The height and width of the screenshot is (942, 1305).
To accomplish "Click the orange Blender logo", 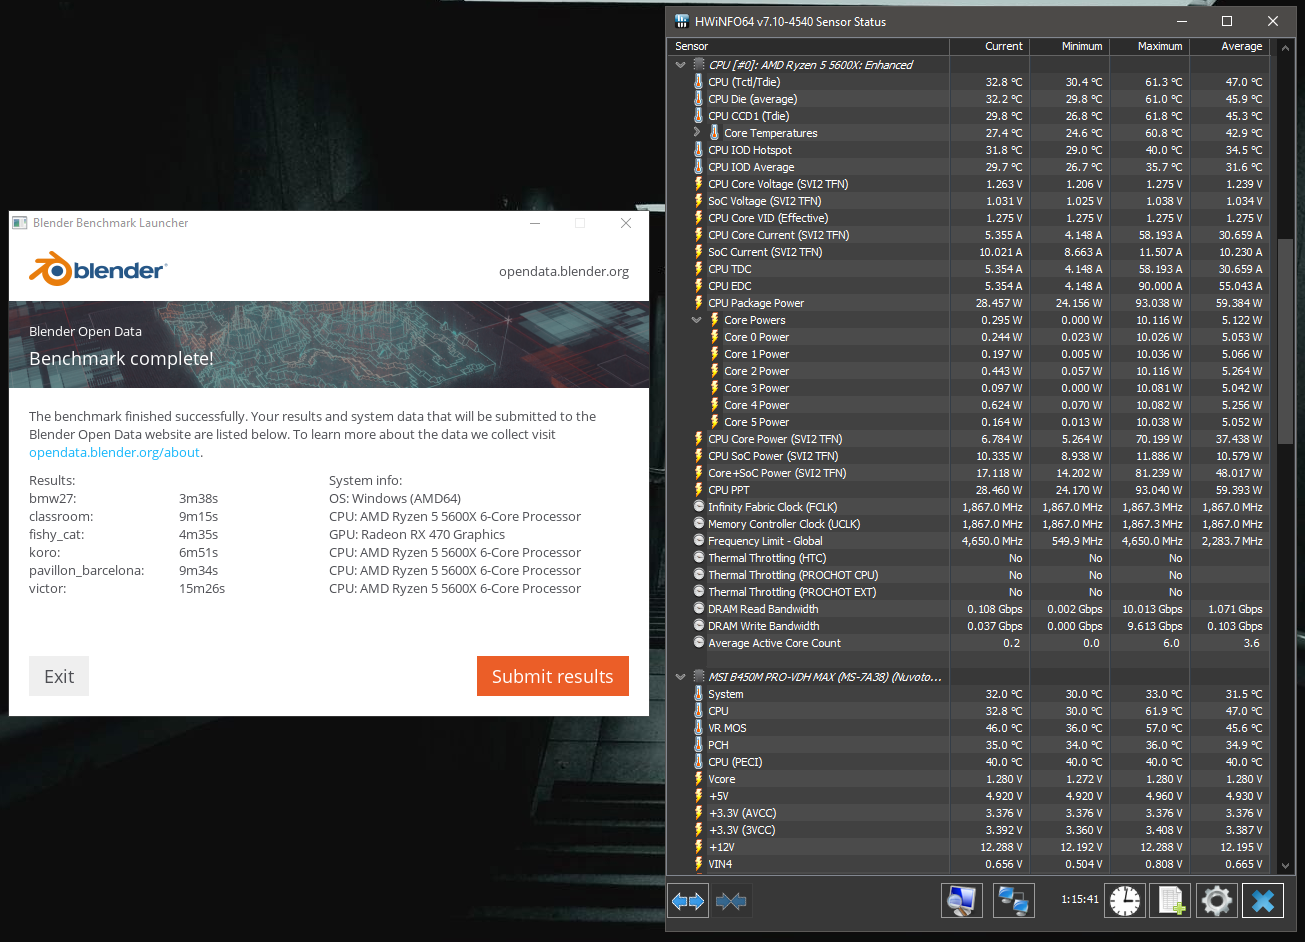I will point(98,270).
